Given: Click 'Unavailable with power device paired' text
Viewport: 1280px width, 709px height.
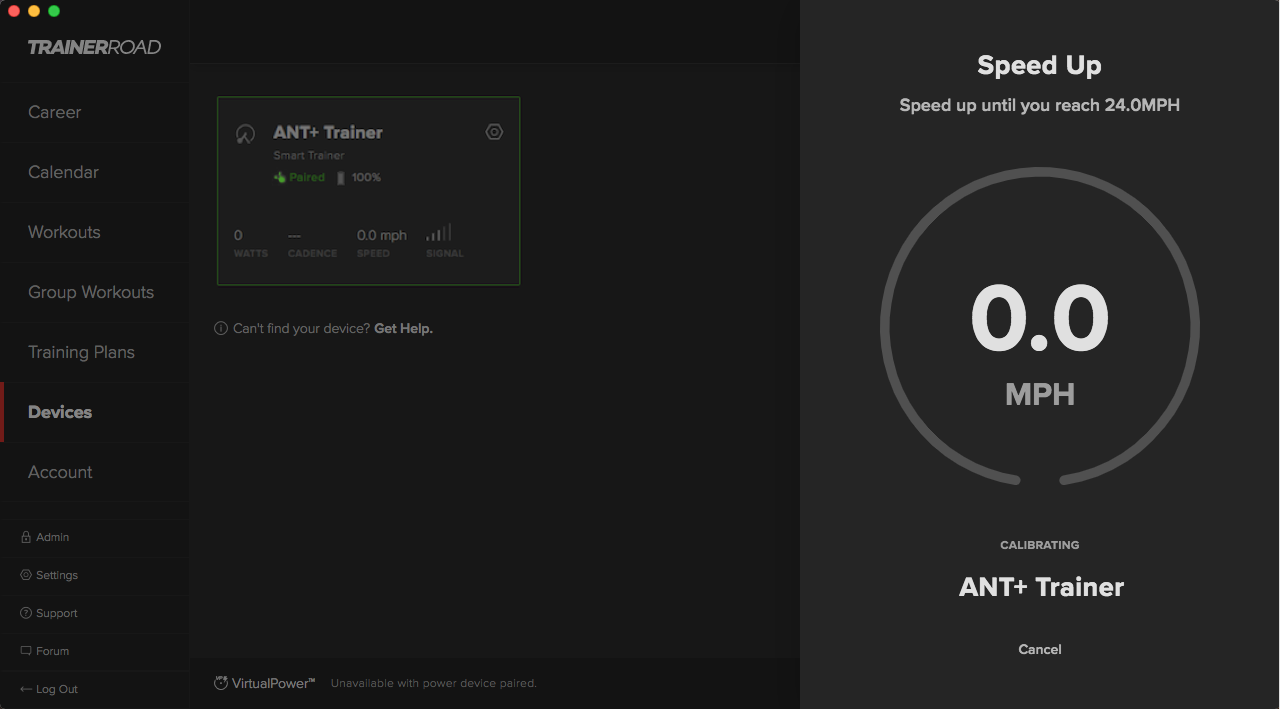Looking at the screenshot, I should [434, 684].
